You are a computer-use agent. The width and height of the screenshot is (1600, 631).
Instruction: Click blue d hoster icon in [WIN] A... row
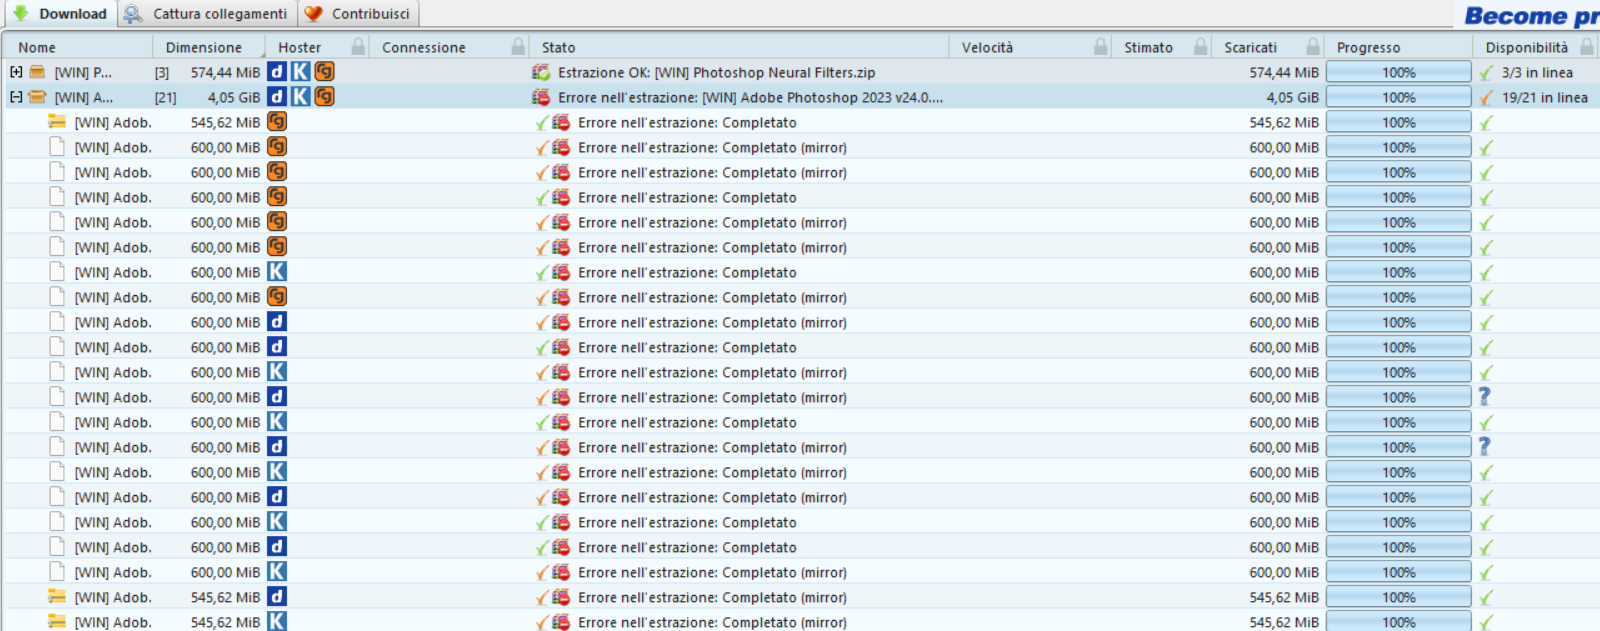[277, 97]
